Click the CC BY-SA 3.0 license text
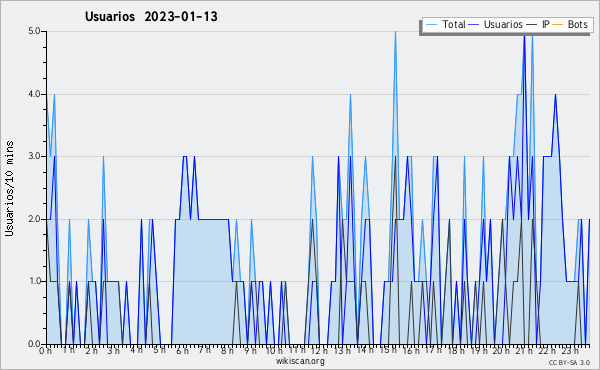Viewport: 600px width, 370px height. pyautogui.click(x=569, y=362)
